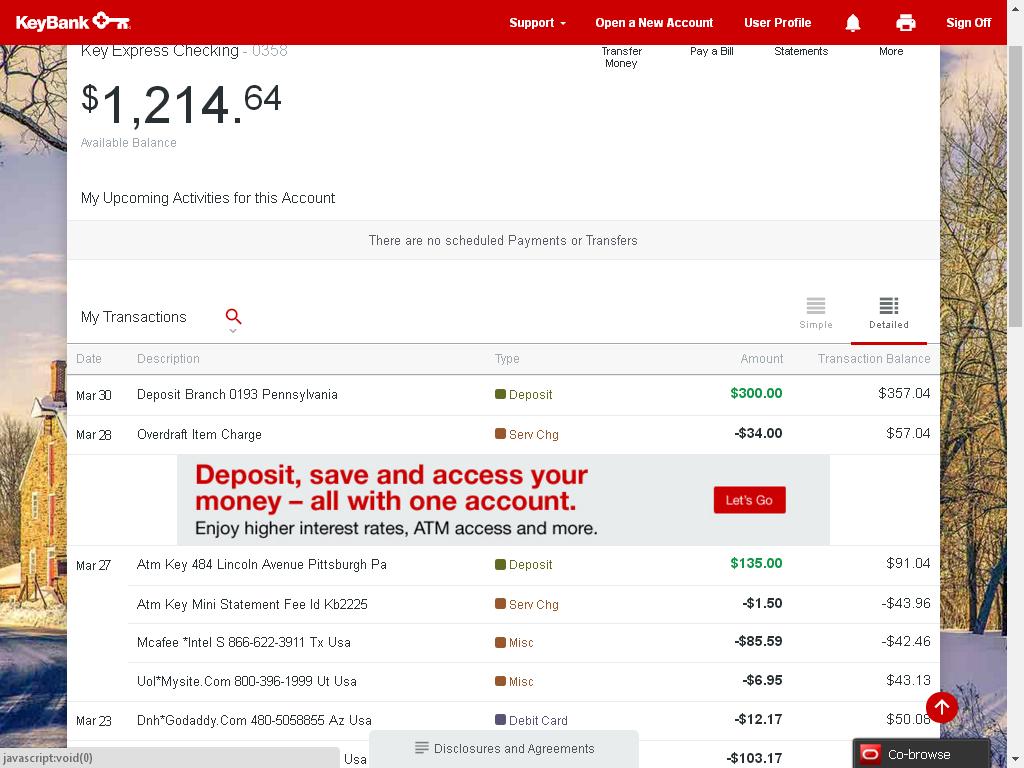Open the More actions menu
The height and width of the screenshot is (768, 1024).
[x=891, y=51]
